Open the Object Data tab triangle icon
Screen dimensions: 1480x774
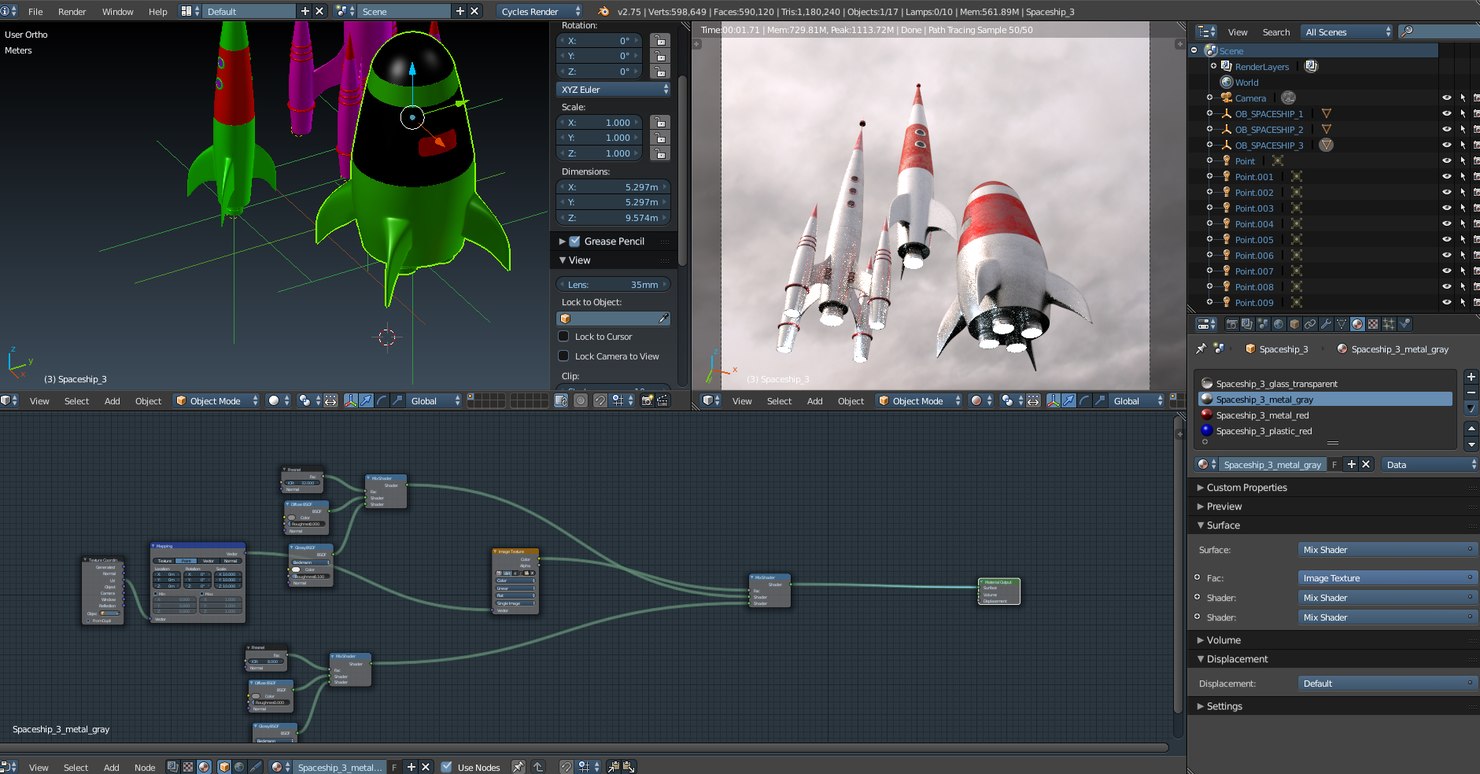tap(1342, 324)
